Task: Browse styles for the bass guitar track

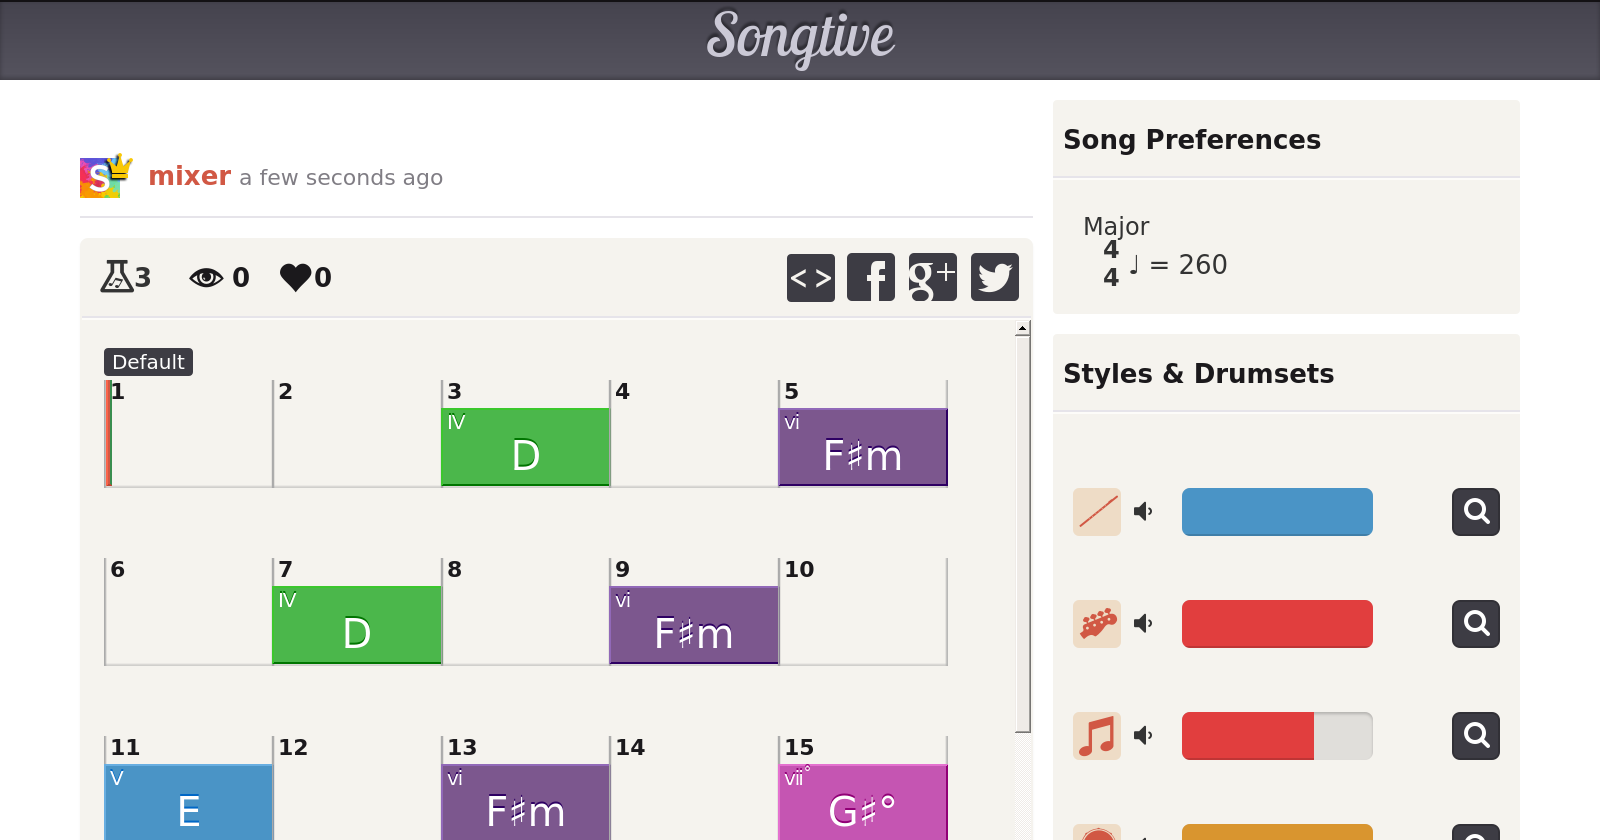Action: tap(1476, 624)
